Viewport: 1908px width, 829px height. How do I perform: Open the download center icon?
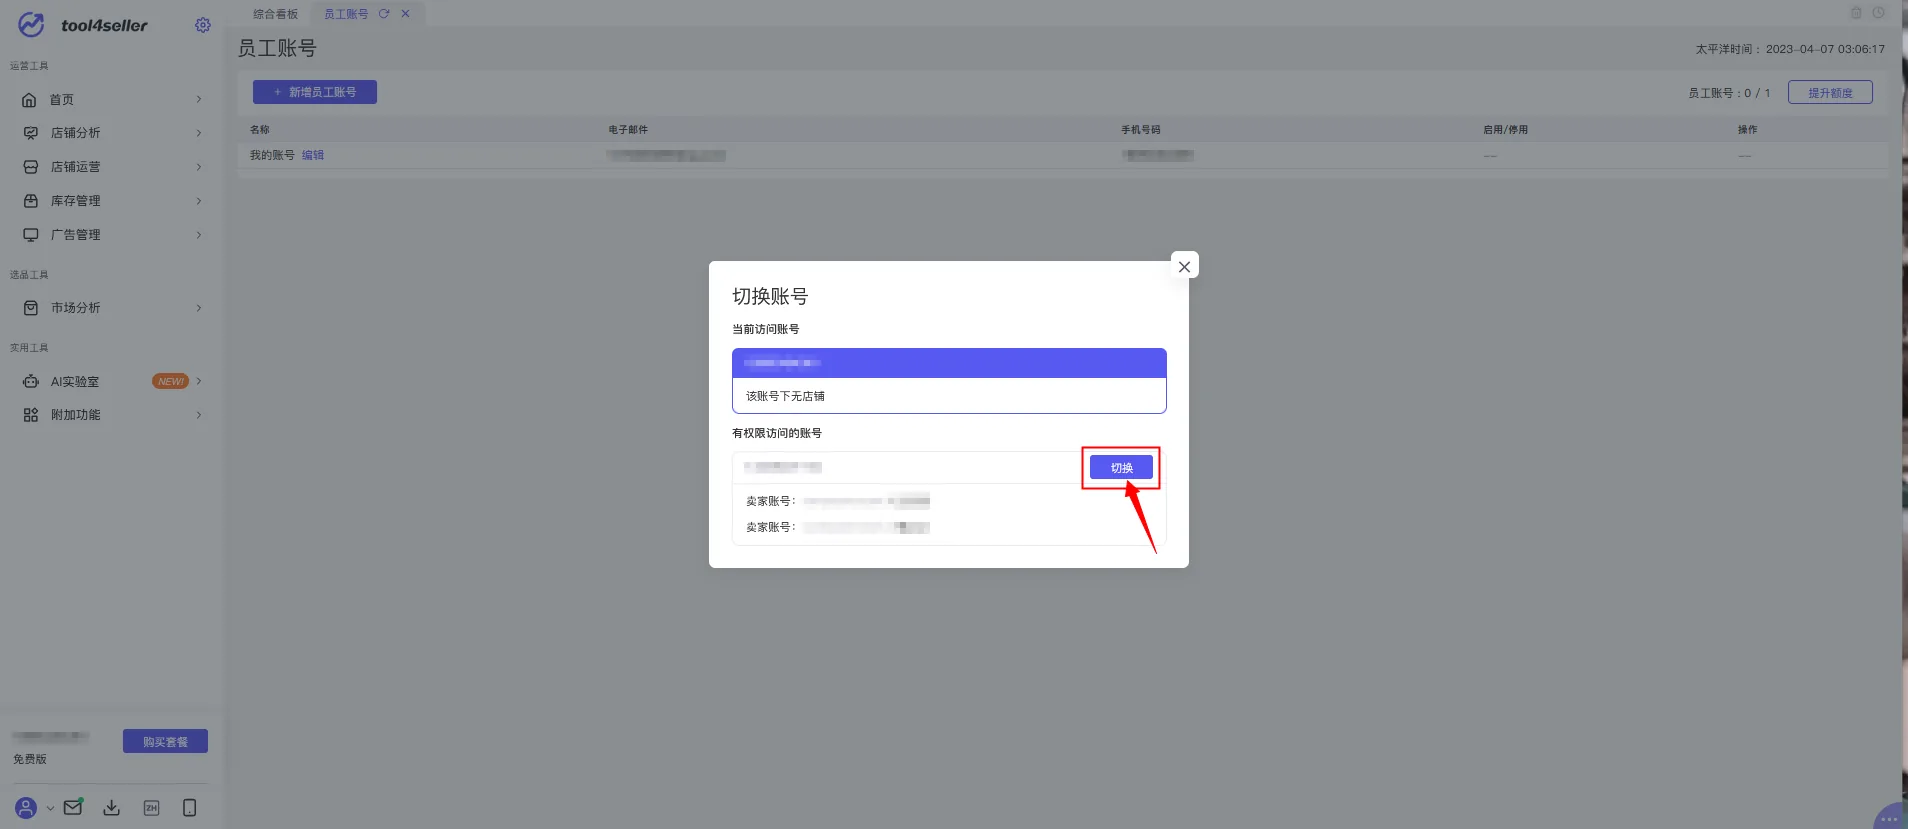click(112, 808)
